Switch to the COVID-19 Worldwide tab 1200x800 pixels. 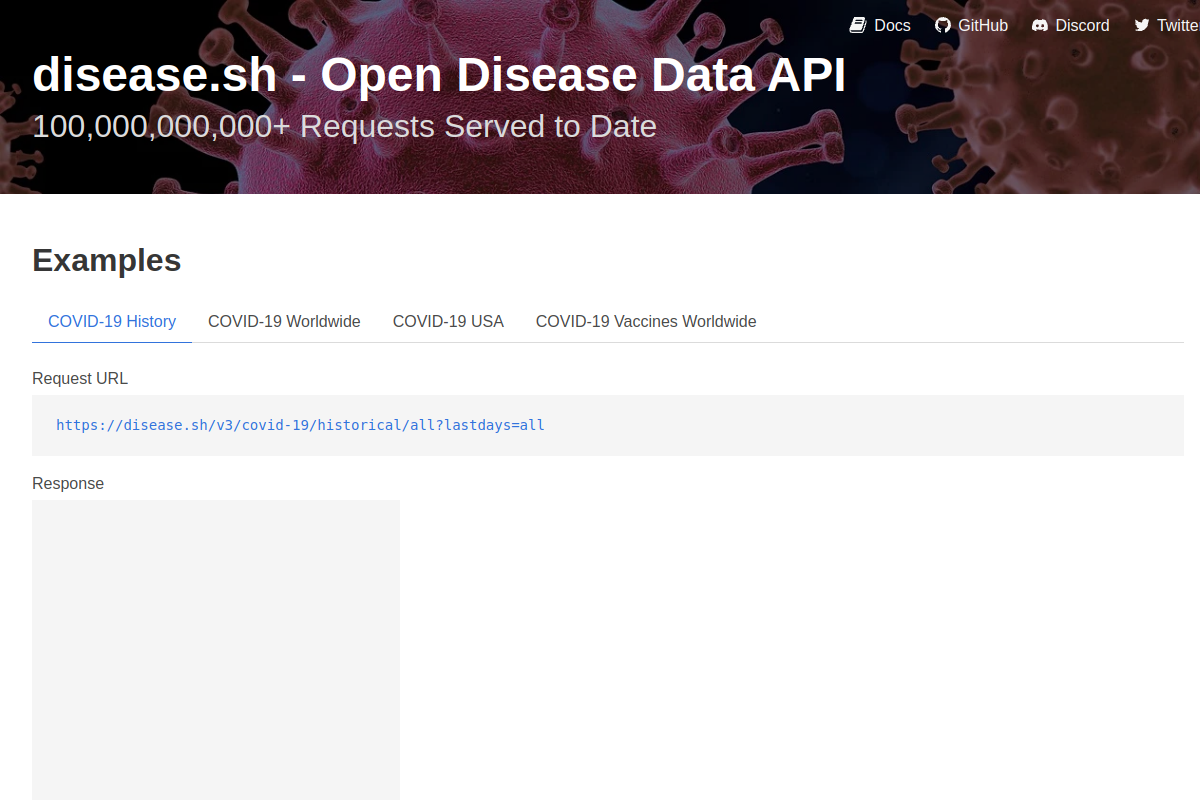click(284, 321)
